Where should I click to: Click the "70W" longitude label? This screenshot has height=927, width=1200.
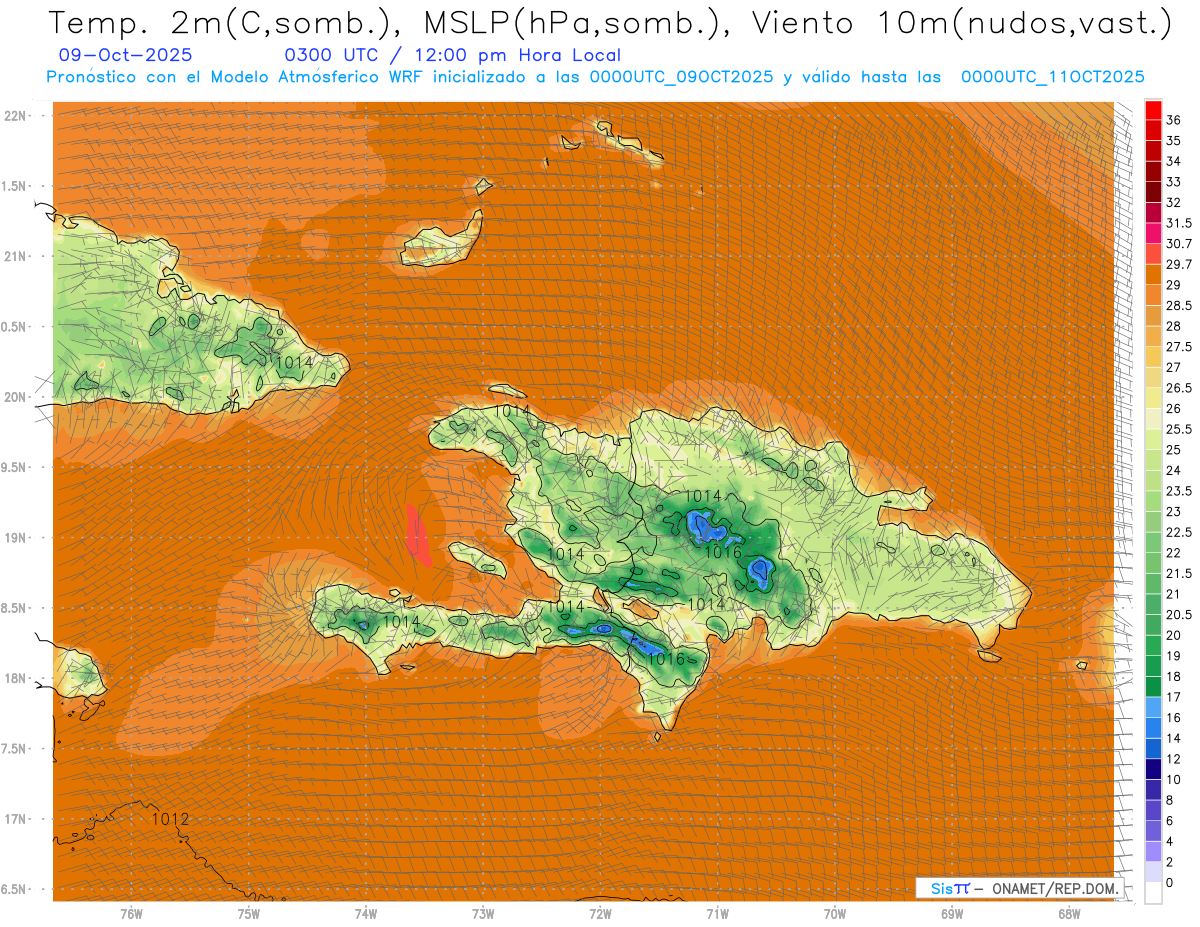[835, 914]
